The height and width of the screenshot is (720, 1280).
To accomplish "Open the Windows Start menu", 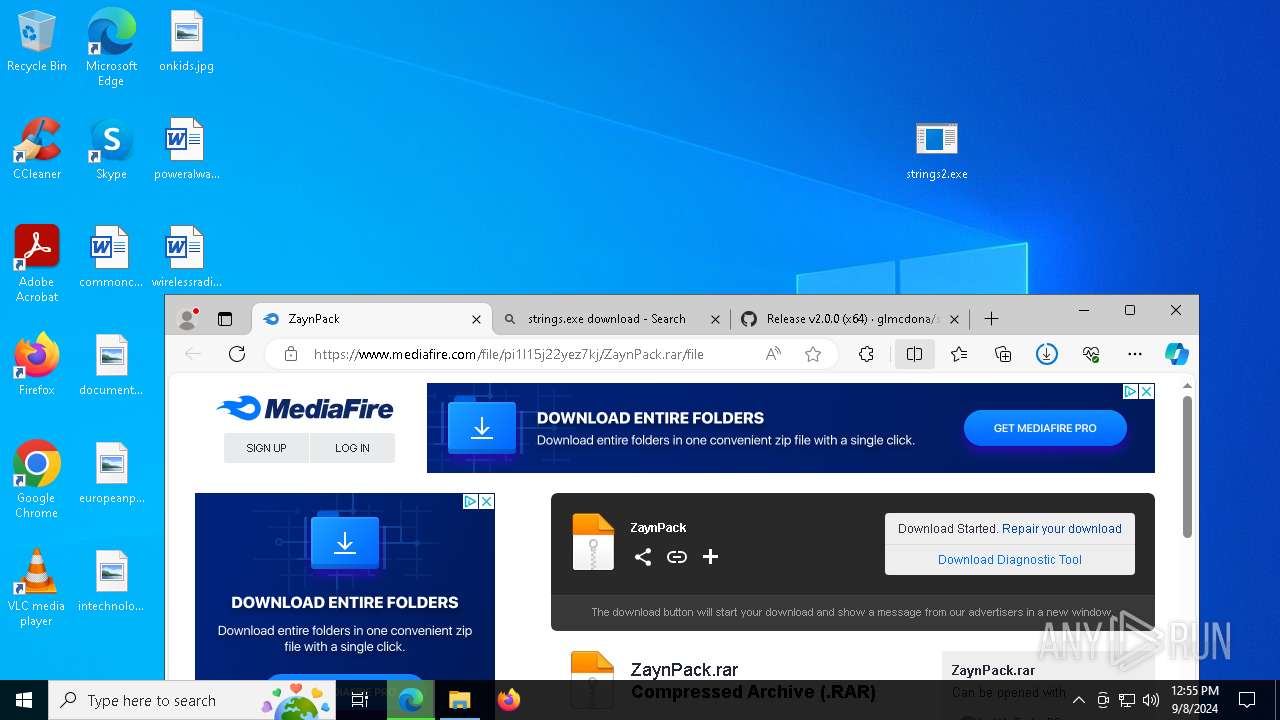I will coord(24,700).
